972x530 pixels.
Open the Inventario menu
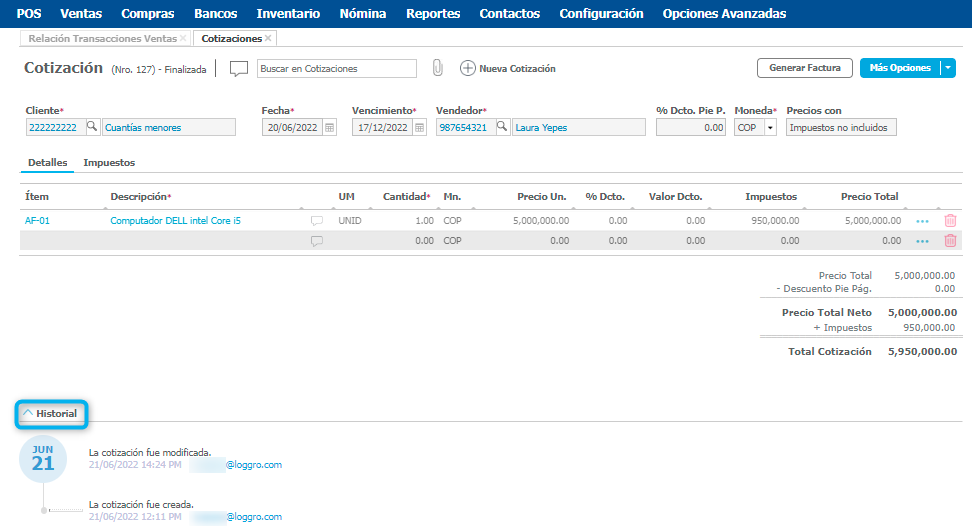point(288,14)
